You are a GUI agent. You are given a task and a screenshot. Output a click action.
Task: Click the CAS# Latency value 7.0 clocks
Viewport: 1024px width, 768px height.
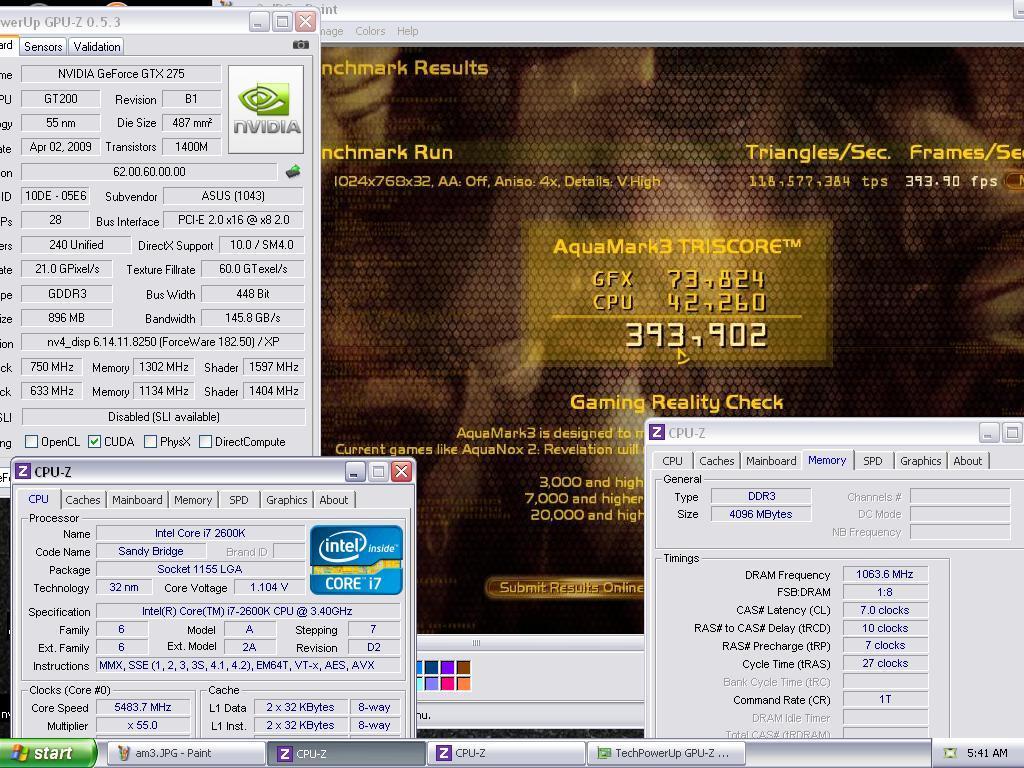[885, 610]
